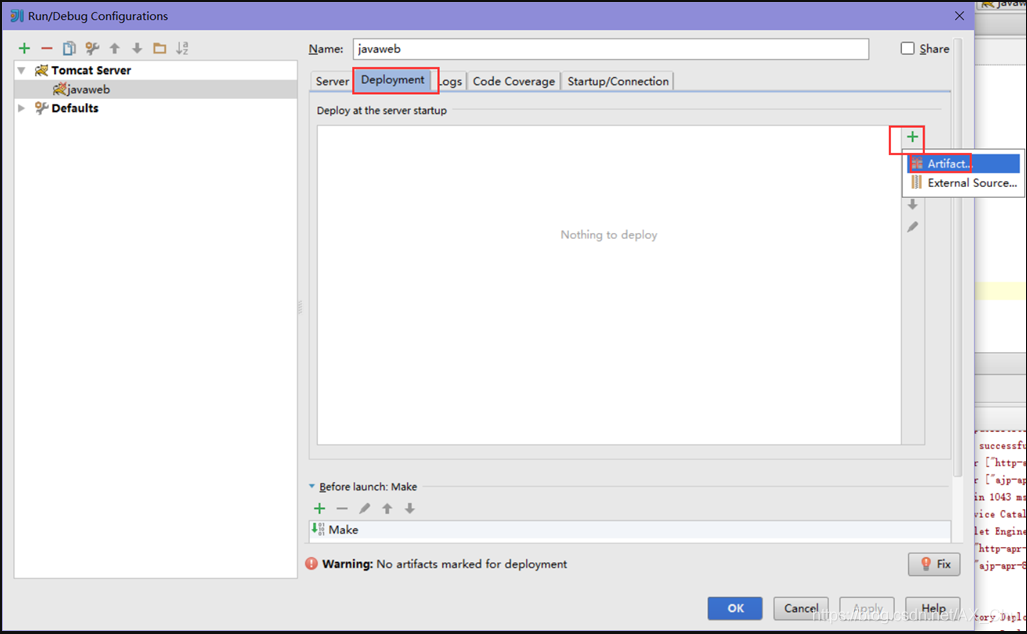Image resolution: width=1027 pixels, height=634 pixels.
Task: Copy the selected configuration
Action: (x=69, y=48)
